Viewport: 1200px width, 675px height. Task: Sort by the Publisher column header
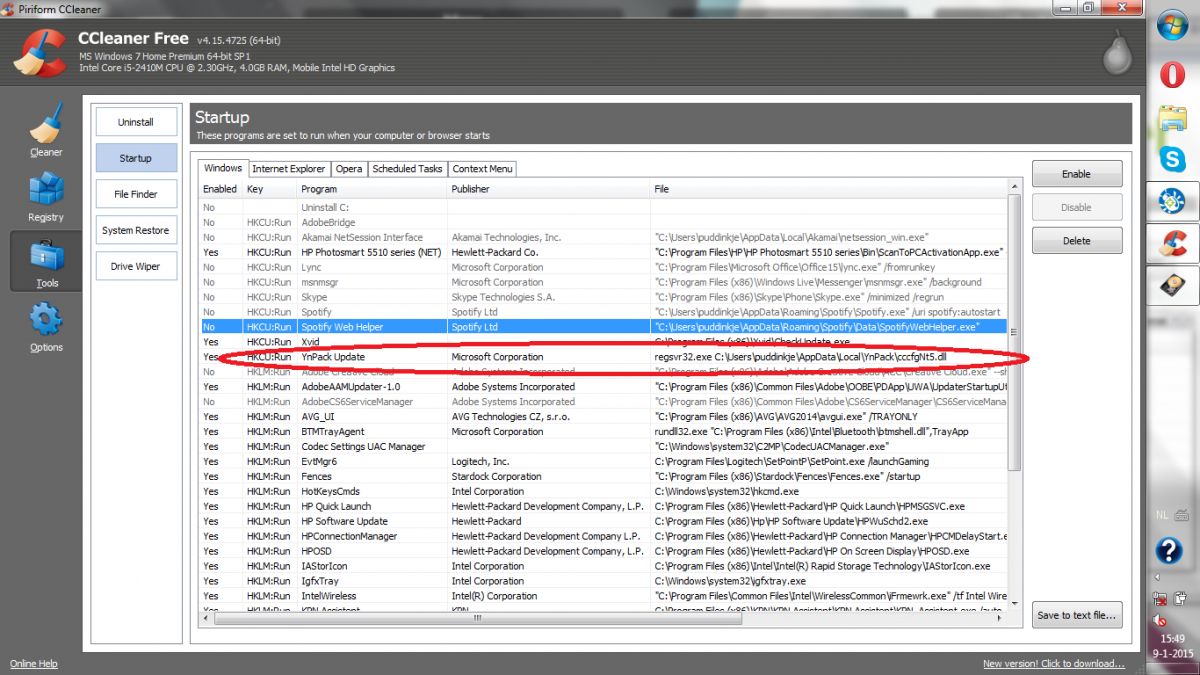point(549,189)
